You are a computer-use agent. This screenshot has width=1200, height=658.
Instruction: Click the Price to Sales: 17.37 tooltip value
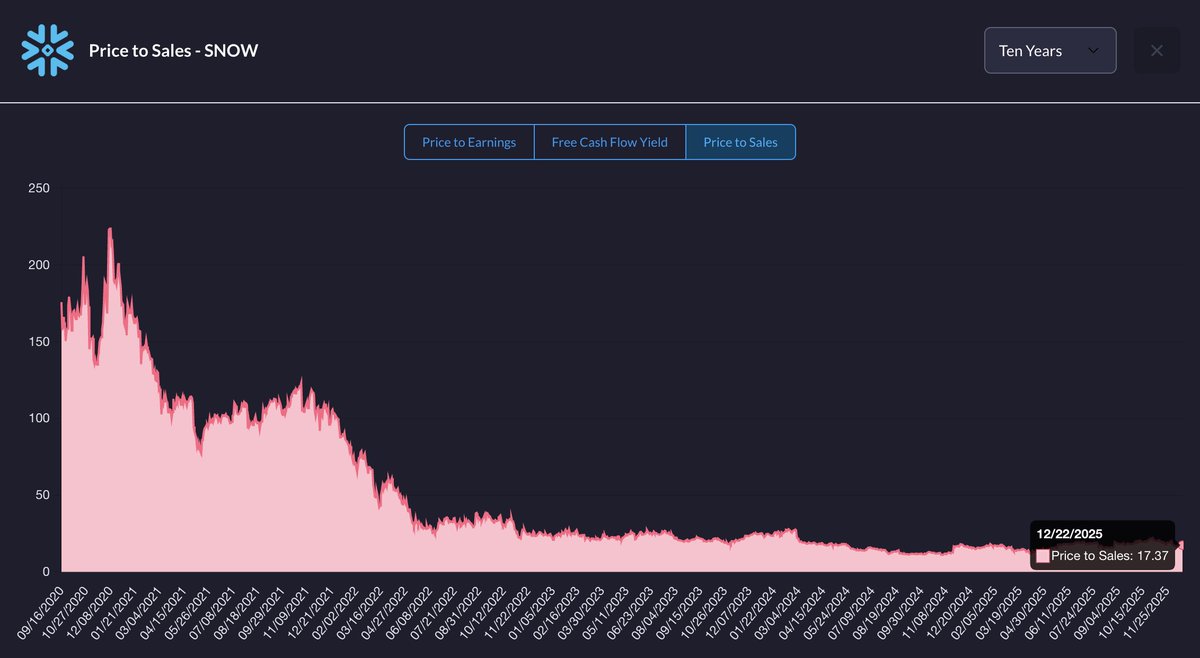[x=1110, y=555]
